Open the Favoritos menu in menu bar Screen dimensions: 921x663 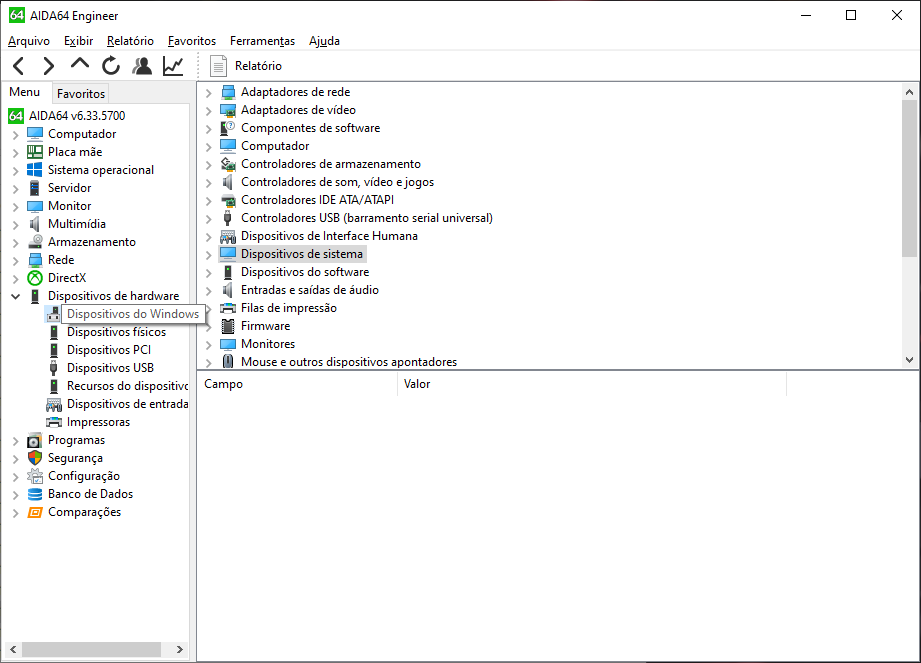[x=191, y=41]
